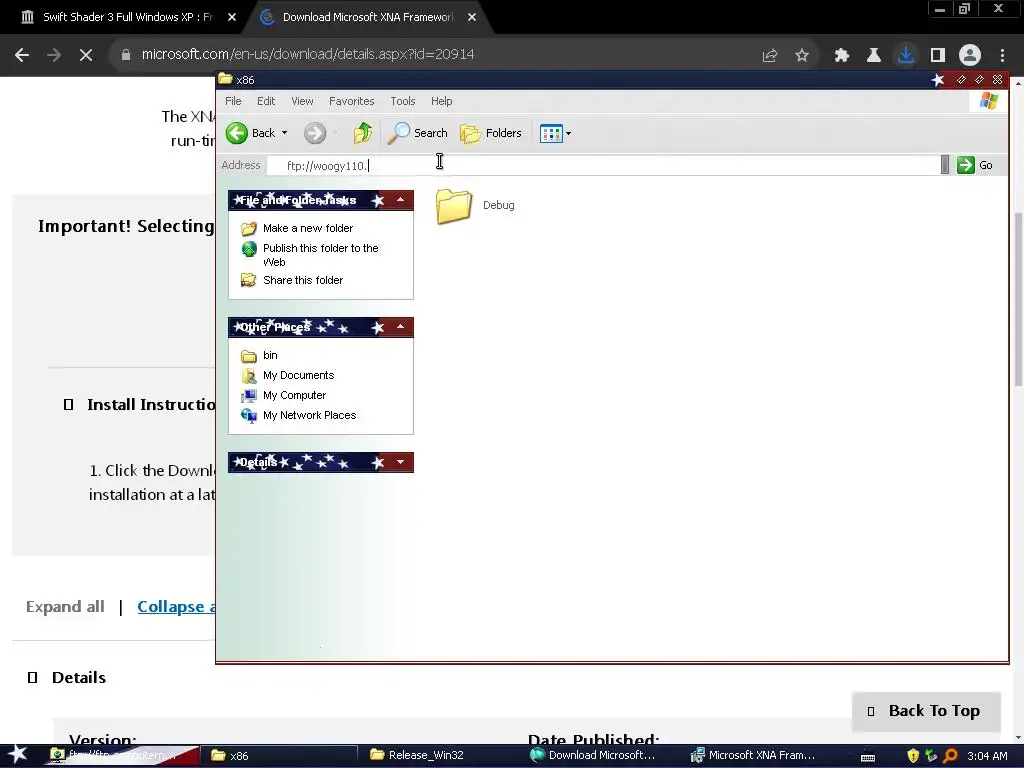Expand the Details panel
The image size is (1024, 768).
point(400,462)
